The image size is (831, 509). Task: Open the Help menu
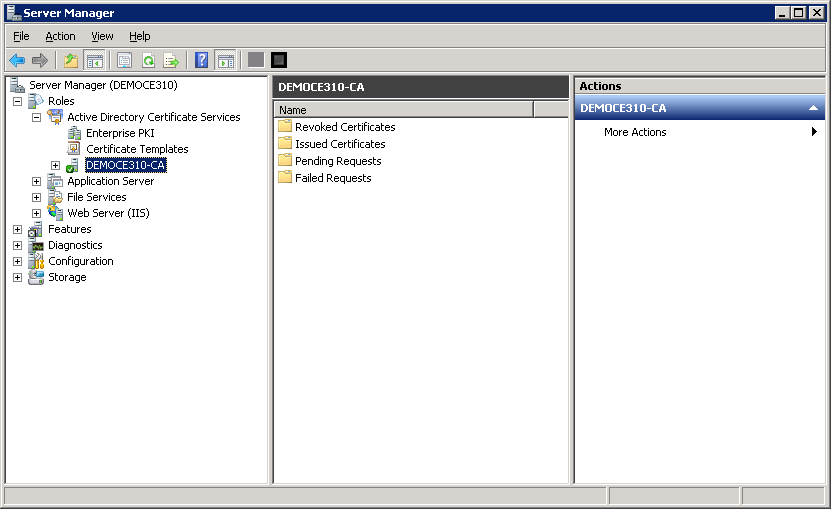pyautogui.click(x=139, y=36)
